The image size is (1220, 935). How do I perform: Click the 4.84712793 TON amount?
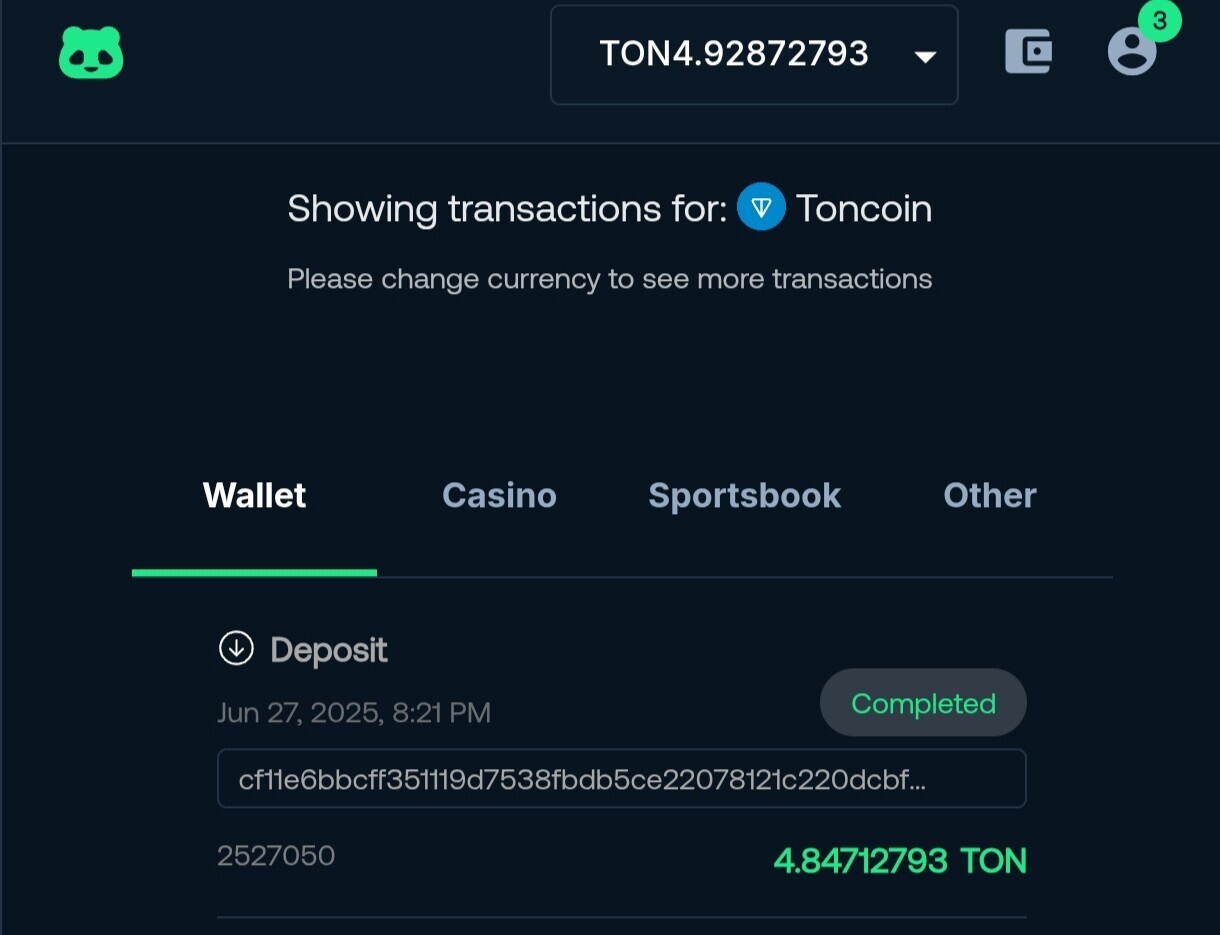click(x=900, y=860)
